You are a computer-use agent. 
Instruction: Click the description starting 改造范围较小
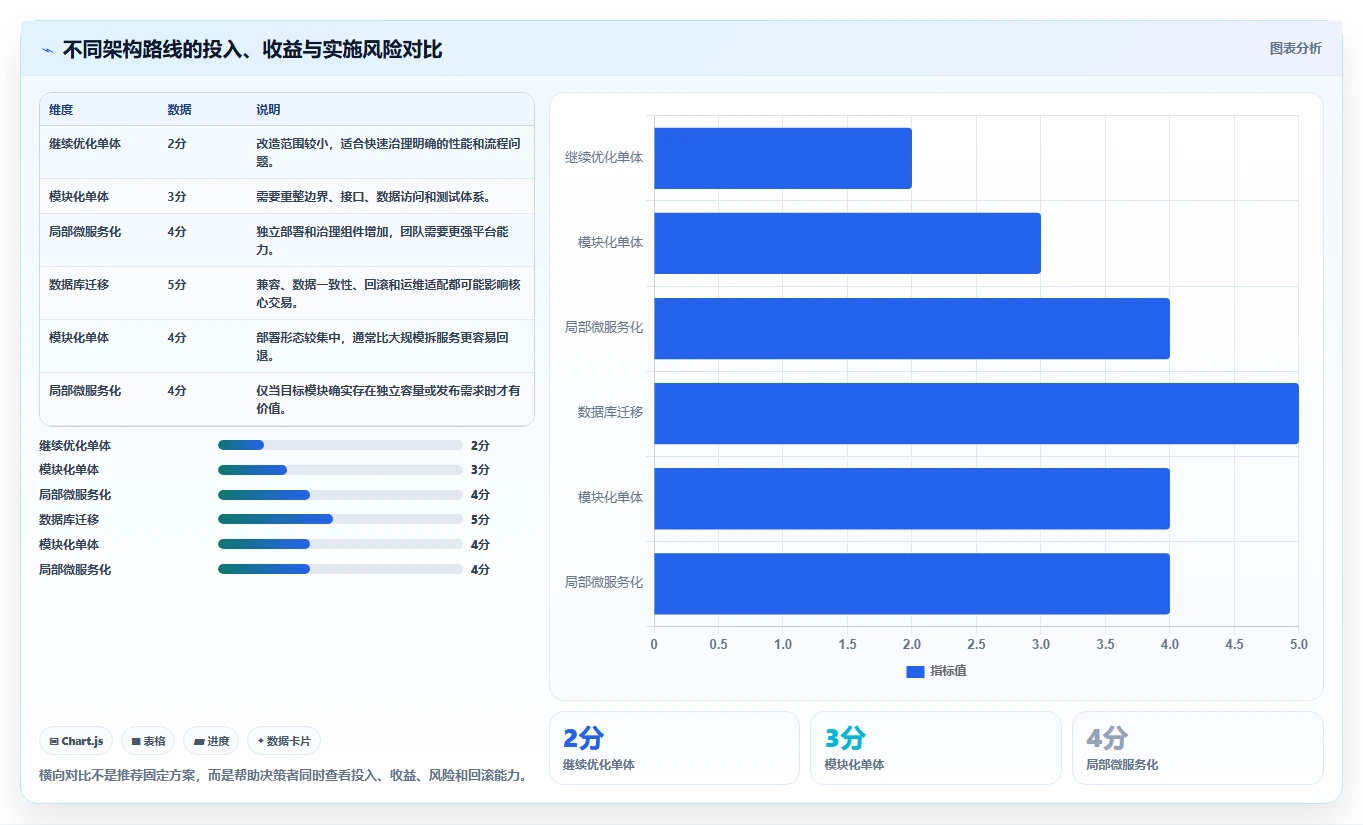[389, 152]
